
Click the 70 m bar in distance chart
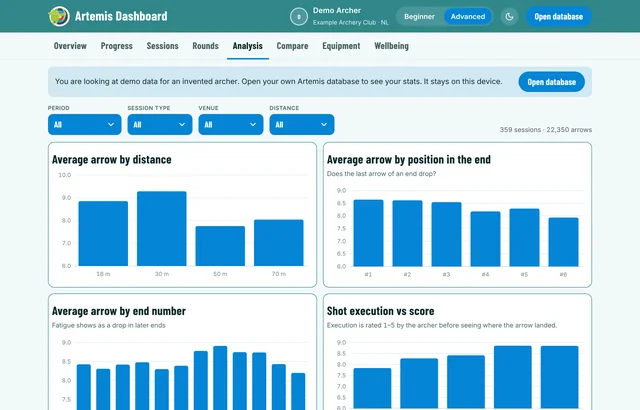[279, 243]
